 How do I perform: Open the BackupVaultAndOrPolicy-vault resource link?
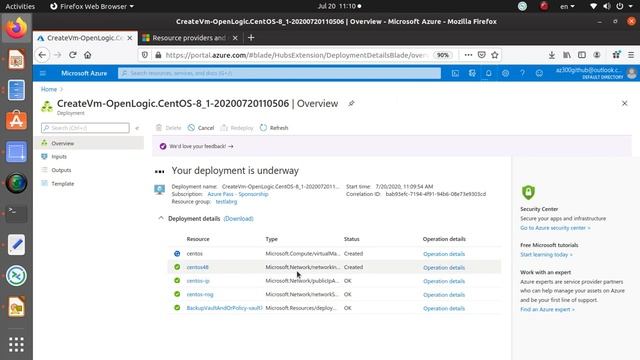point(224,308)
